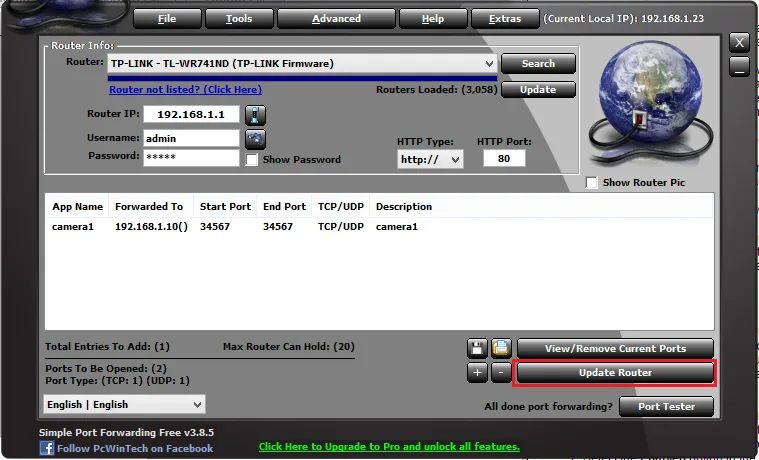
Task: Click the Forwarded To column header
Action: [x=151, y=206]
